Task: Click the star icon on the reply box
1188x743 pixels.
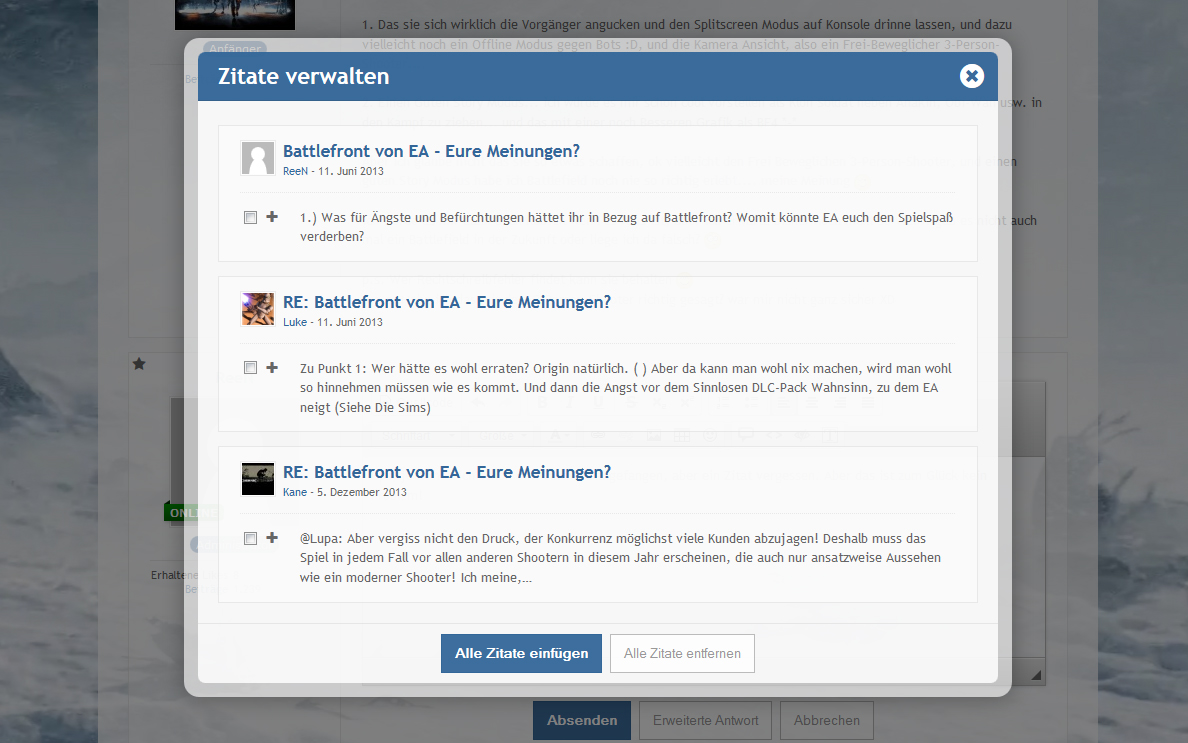Action: 139,364
